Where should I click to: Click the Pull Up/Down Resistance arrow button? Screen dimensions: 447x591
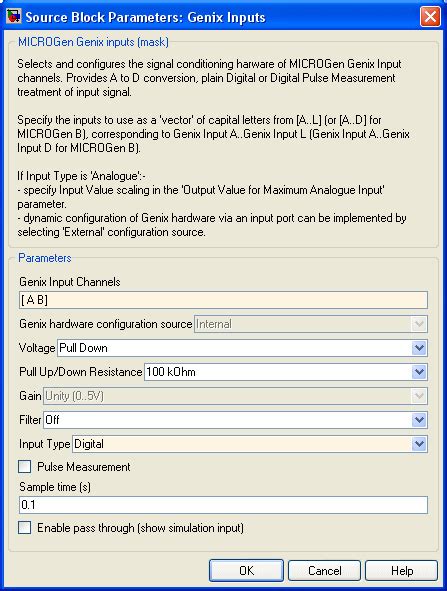tap(419, 372)
